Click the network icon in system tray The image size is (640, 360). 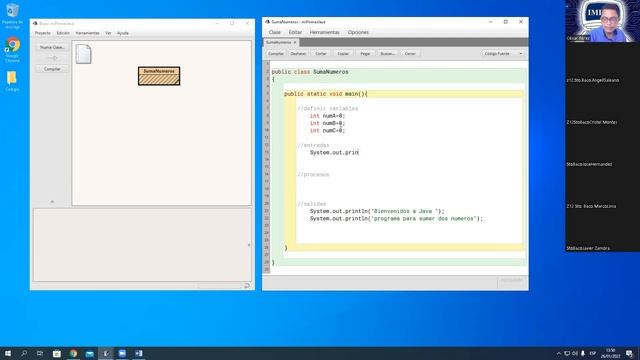pos(567,353)
